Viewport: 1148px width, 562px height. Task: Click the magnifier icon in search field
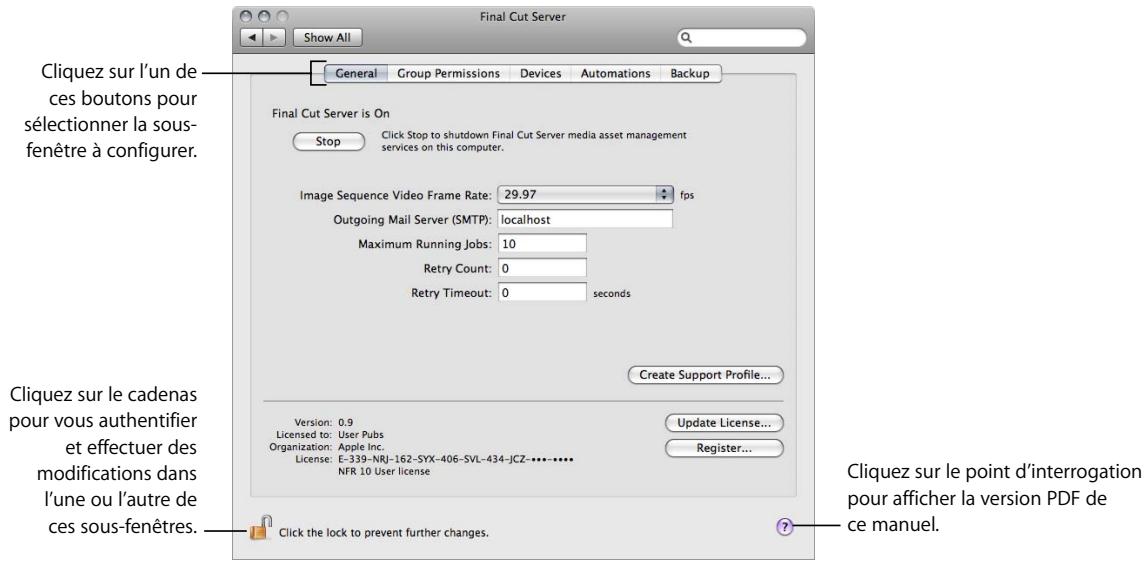pos(687,37)
